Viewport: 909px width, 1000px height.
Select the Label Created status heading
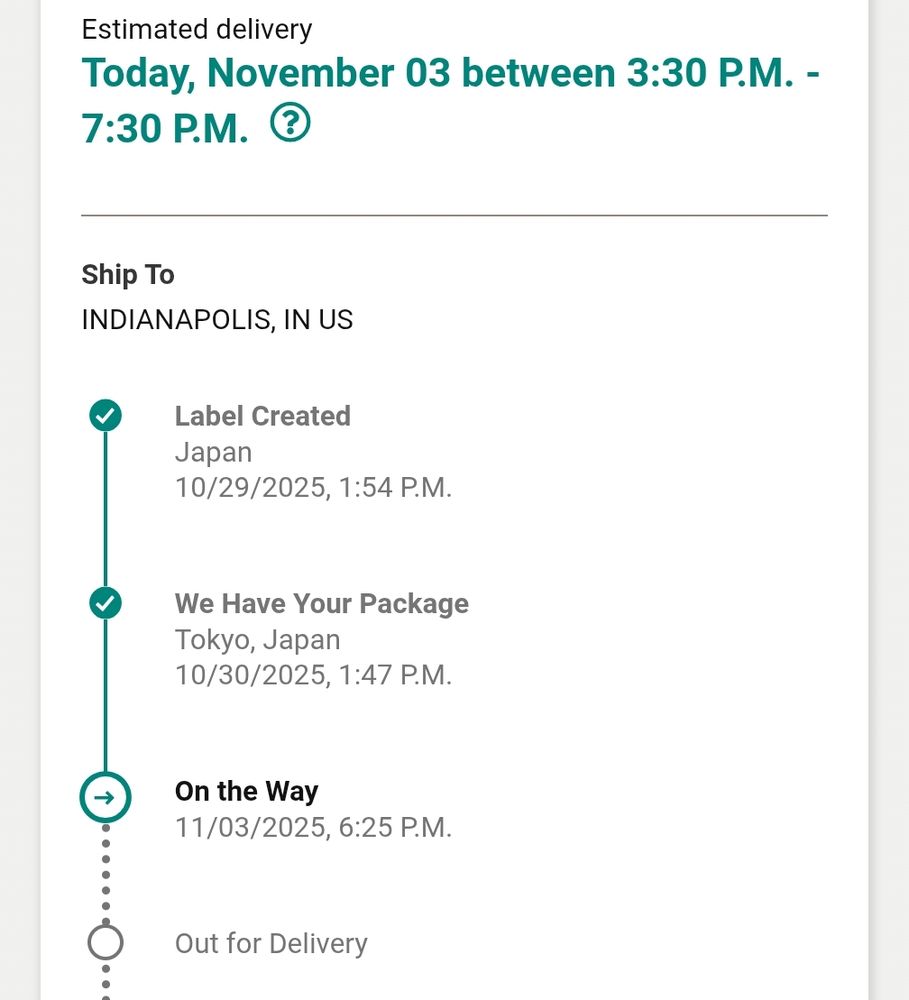coord(263,416)
